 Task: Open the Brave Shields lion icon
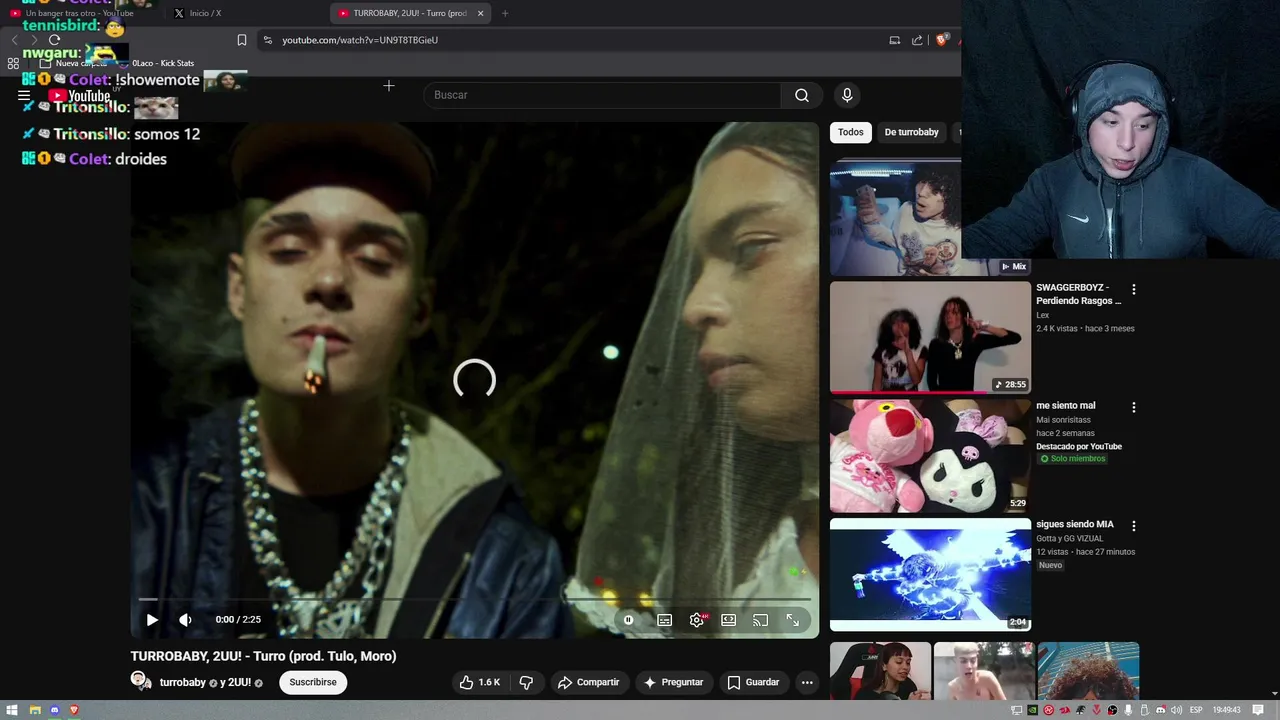[x=941, y=40]
